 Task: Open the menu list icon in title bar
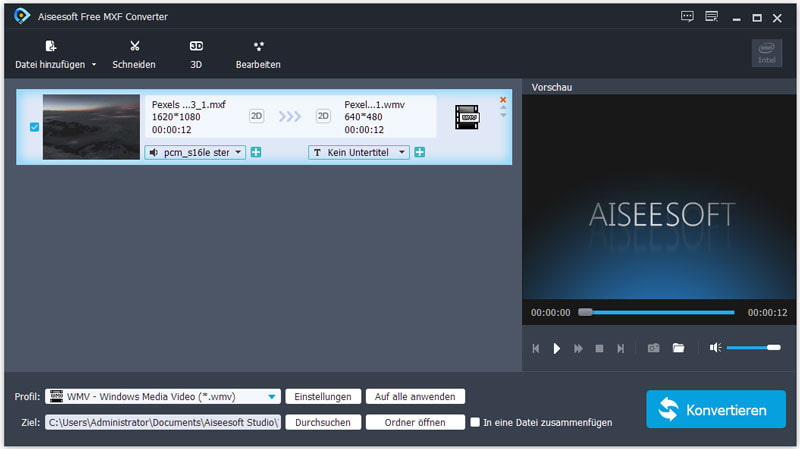point(711,17)
